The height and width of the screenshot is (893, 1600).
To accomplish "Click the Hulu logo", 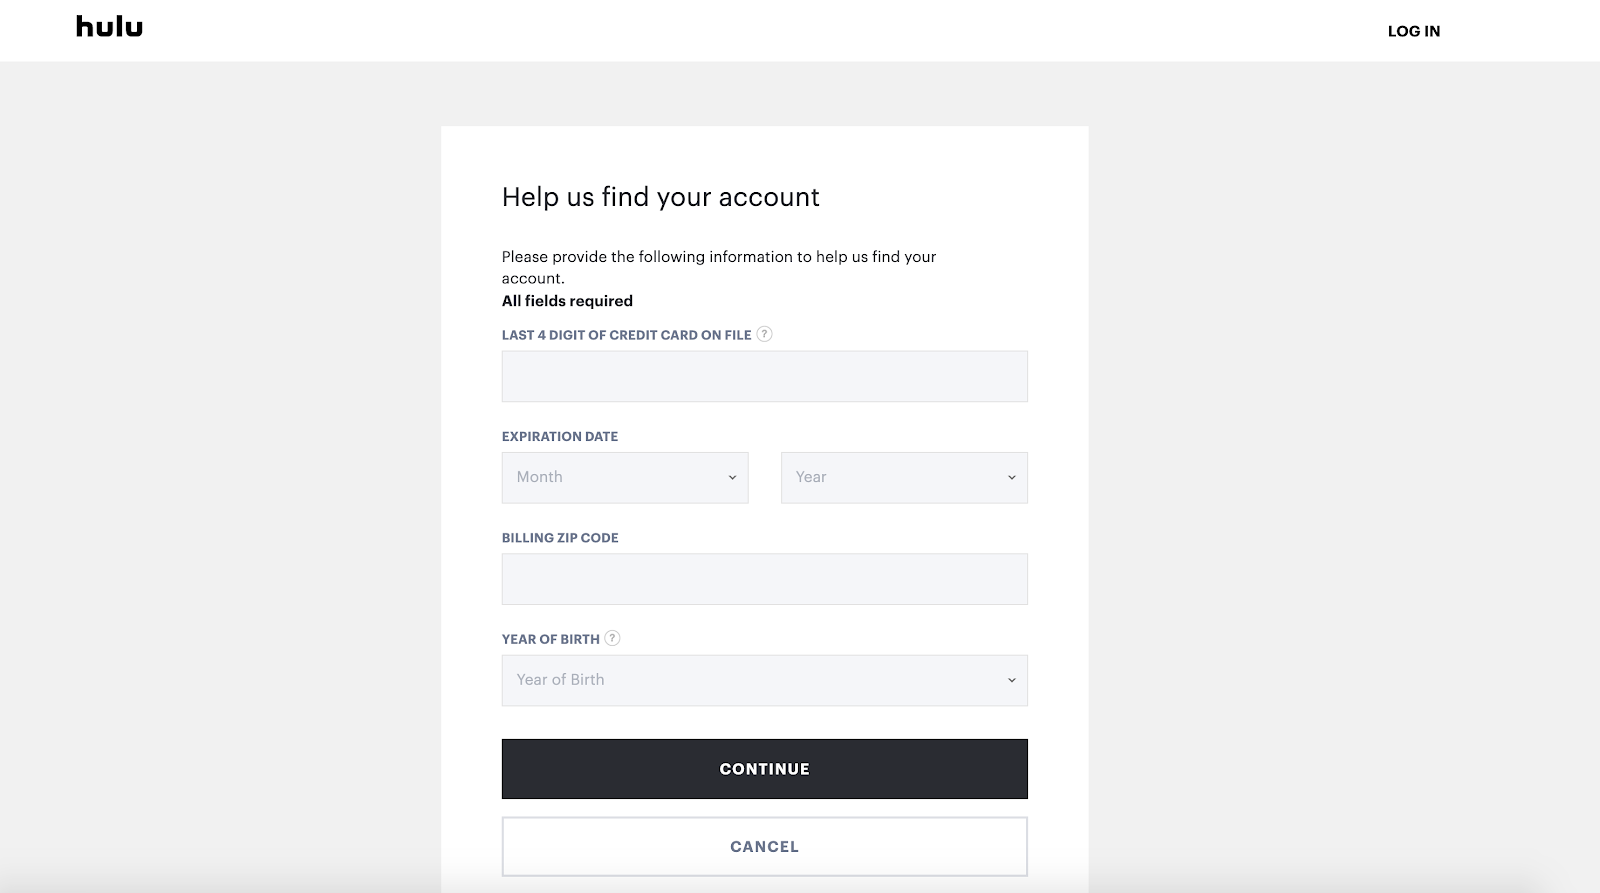I will 109,27.
